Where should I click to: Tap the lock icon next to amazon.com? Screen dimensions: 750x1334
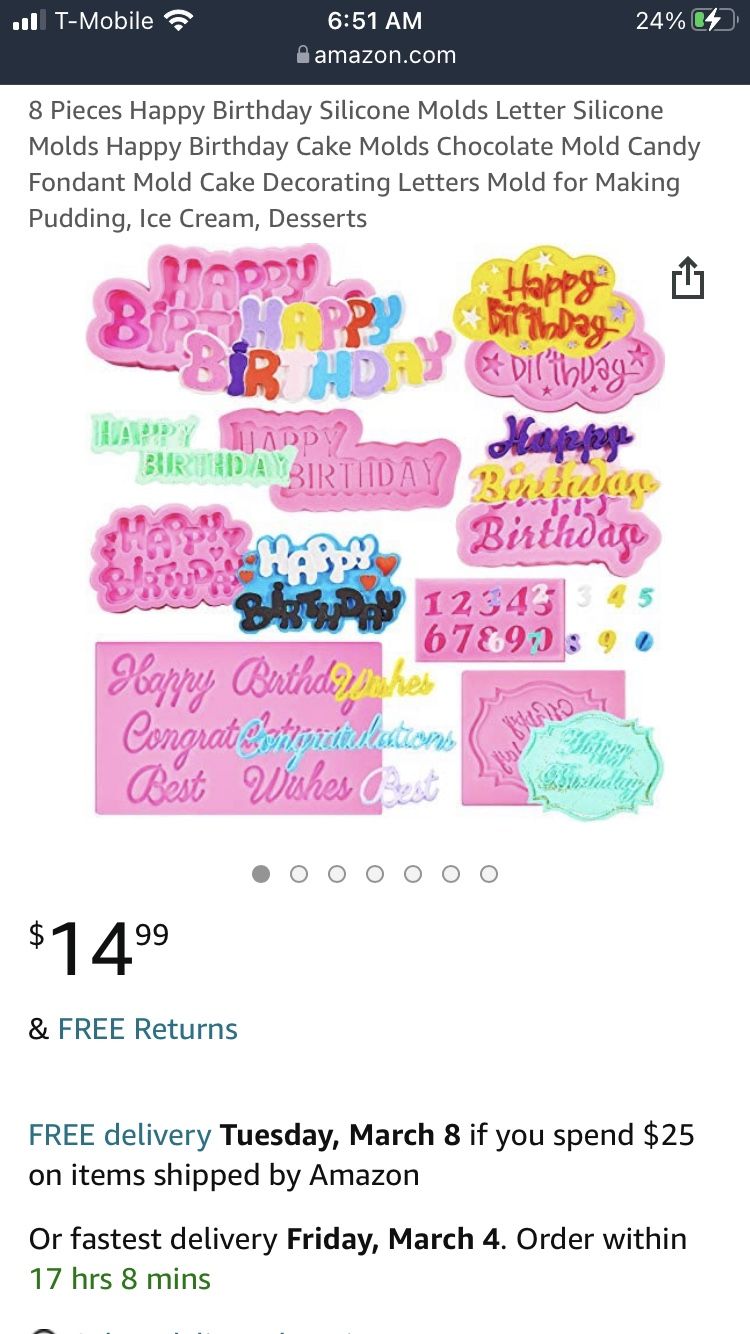[303, 56]
